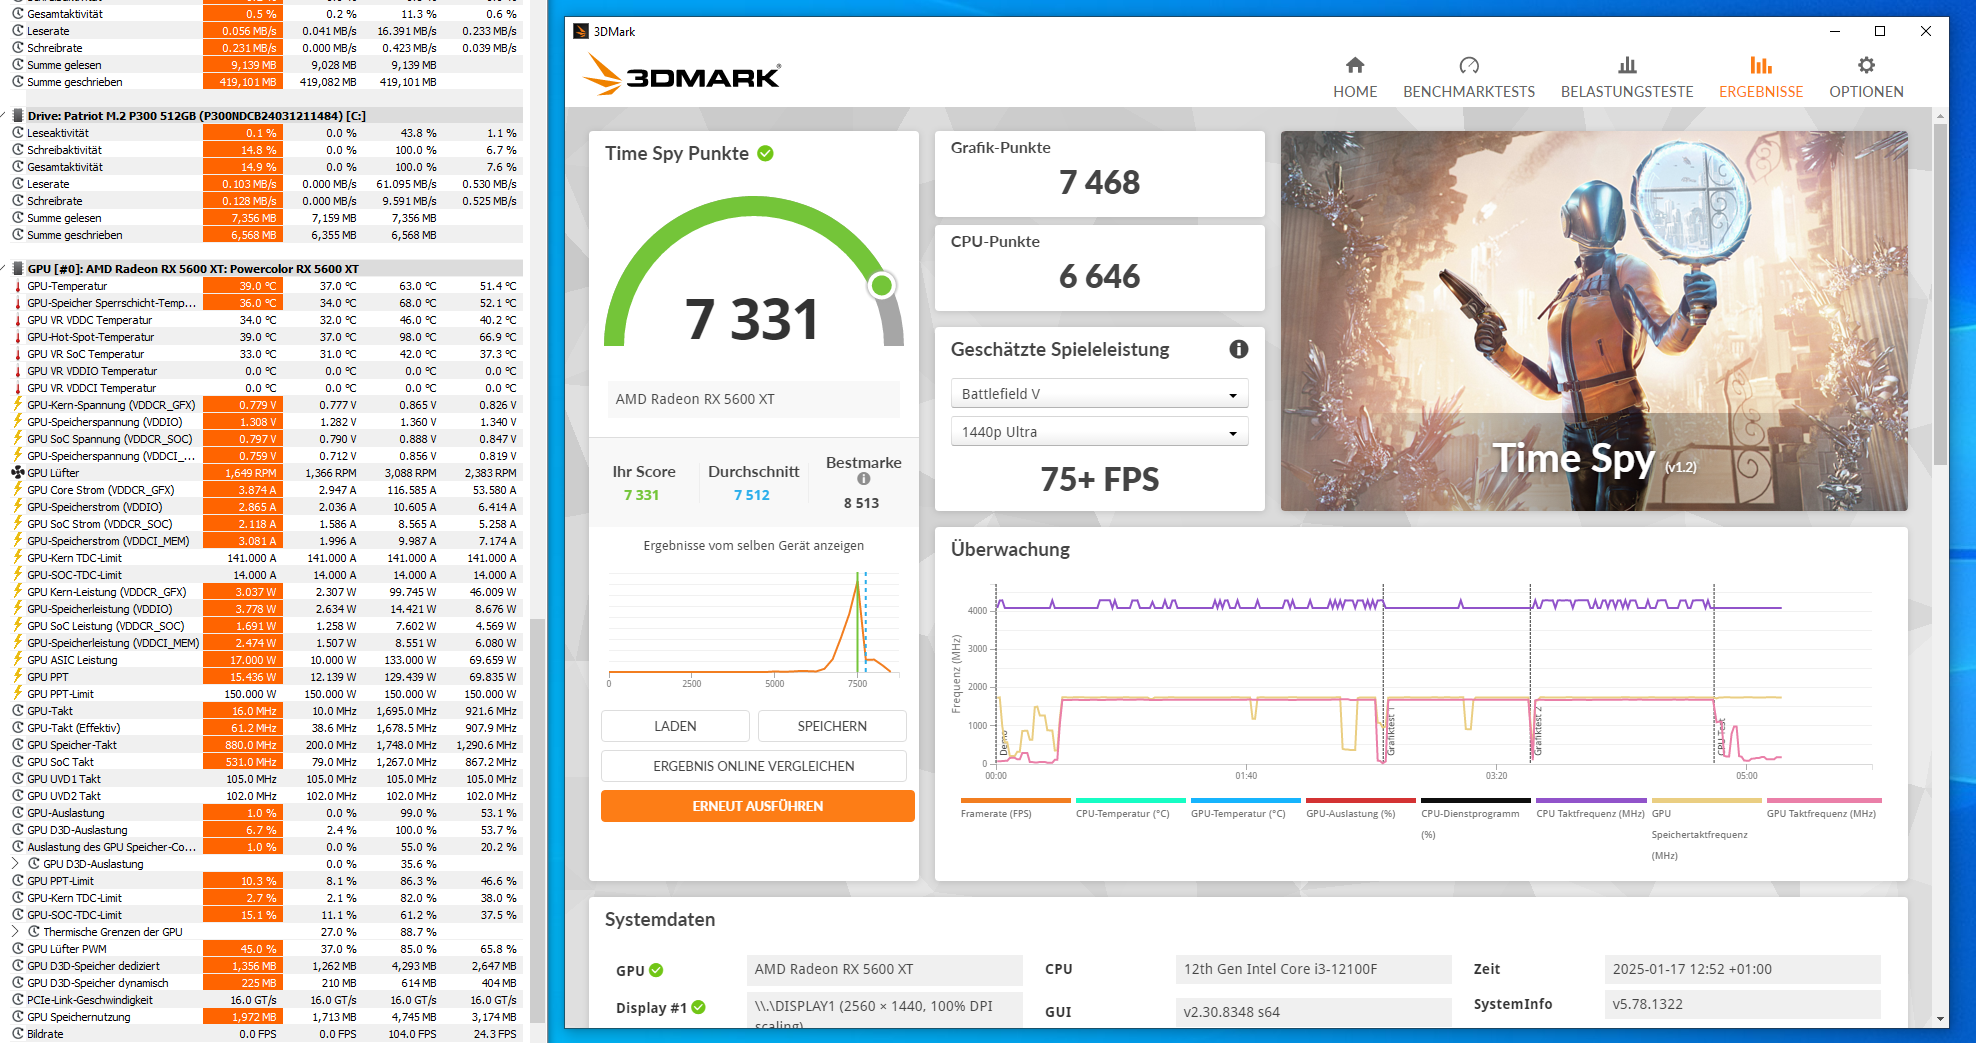Click the circle icon beside Leseaktivität under Drive: Patriot
The height and width of the screenshot is (1043, 1976).
pos(18,133)
